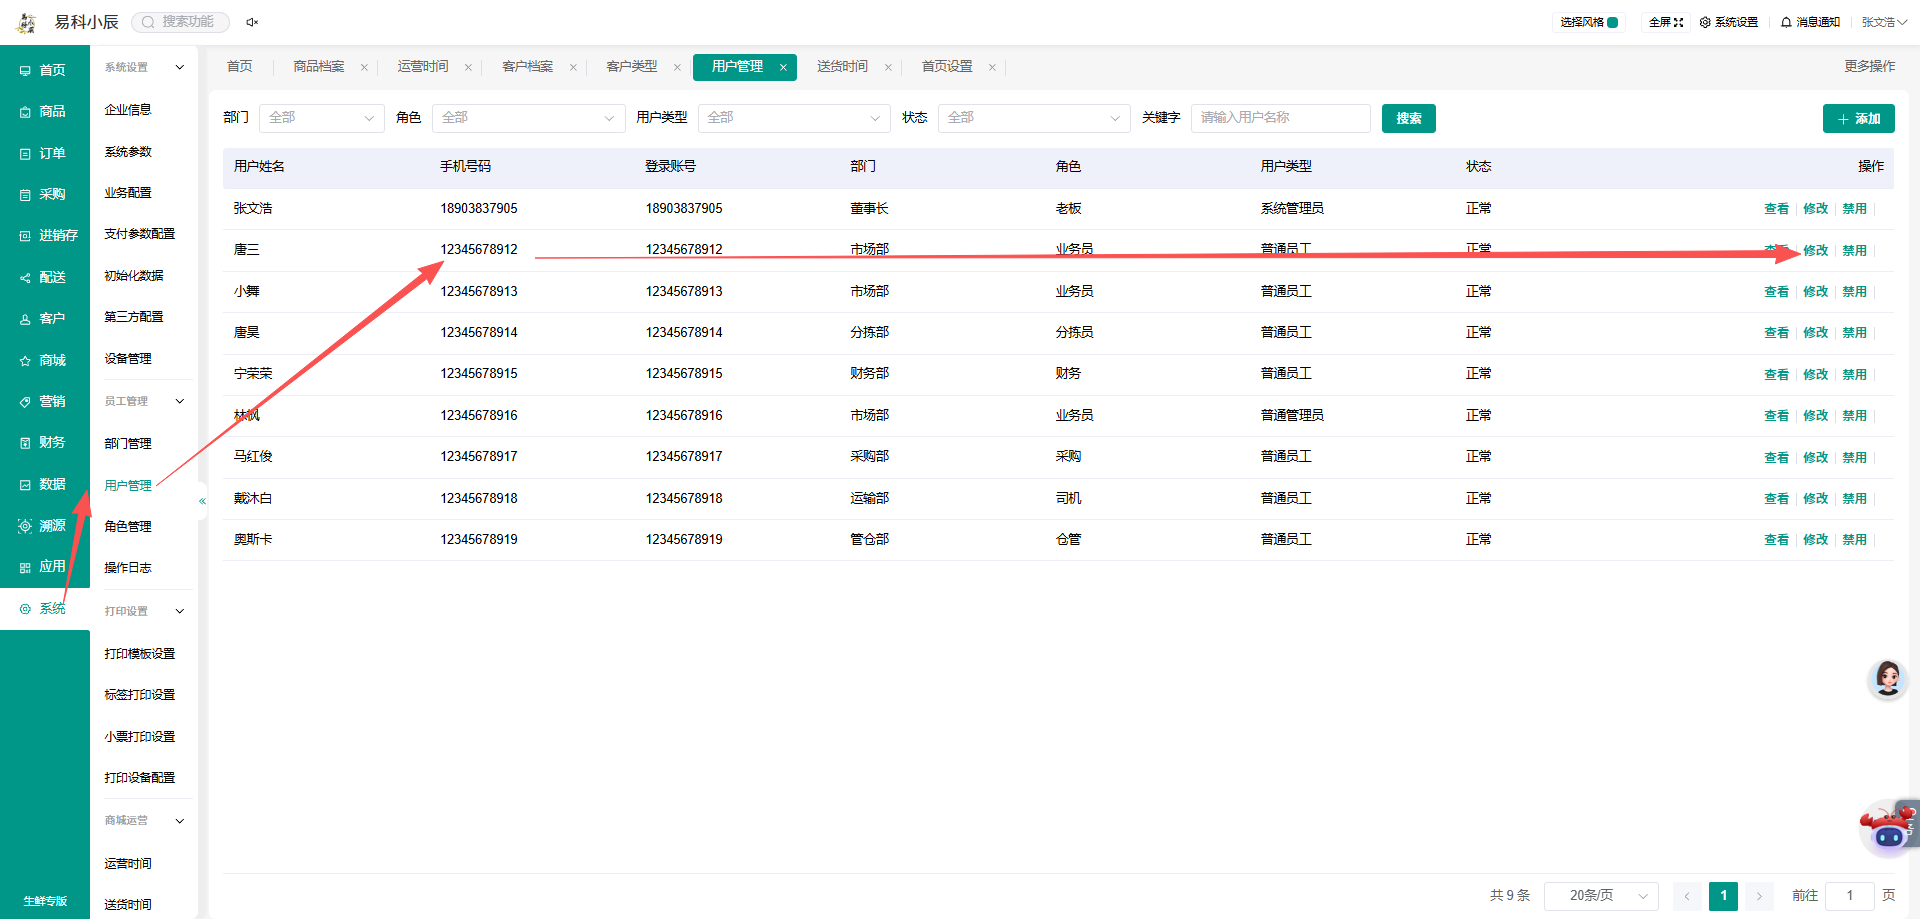
Task: Click 修改 for user 唐三
Action: (x=1815, y=251)
